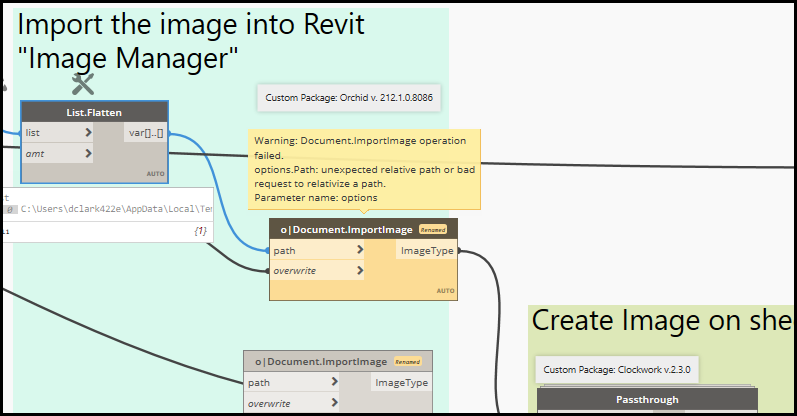797x416 pixels.
Task: Click the {1} list count in preview
Action: pyautogui.click(x=201, y=231)
